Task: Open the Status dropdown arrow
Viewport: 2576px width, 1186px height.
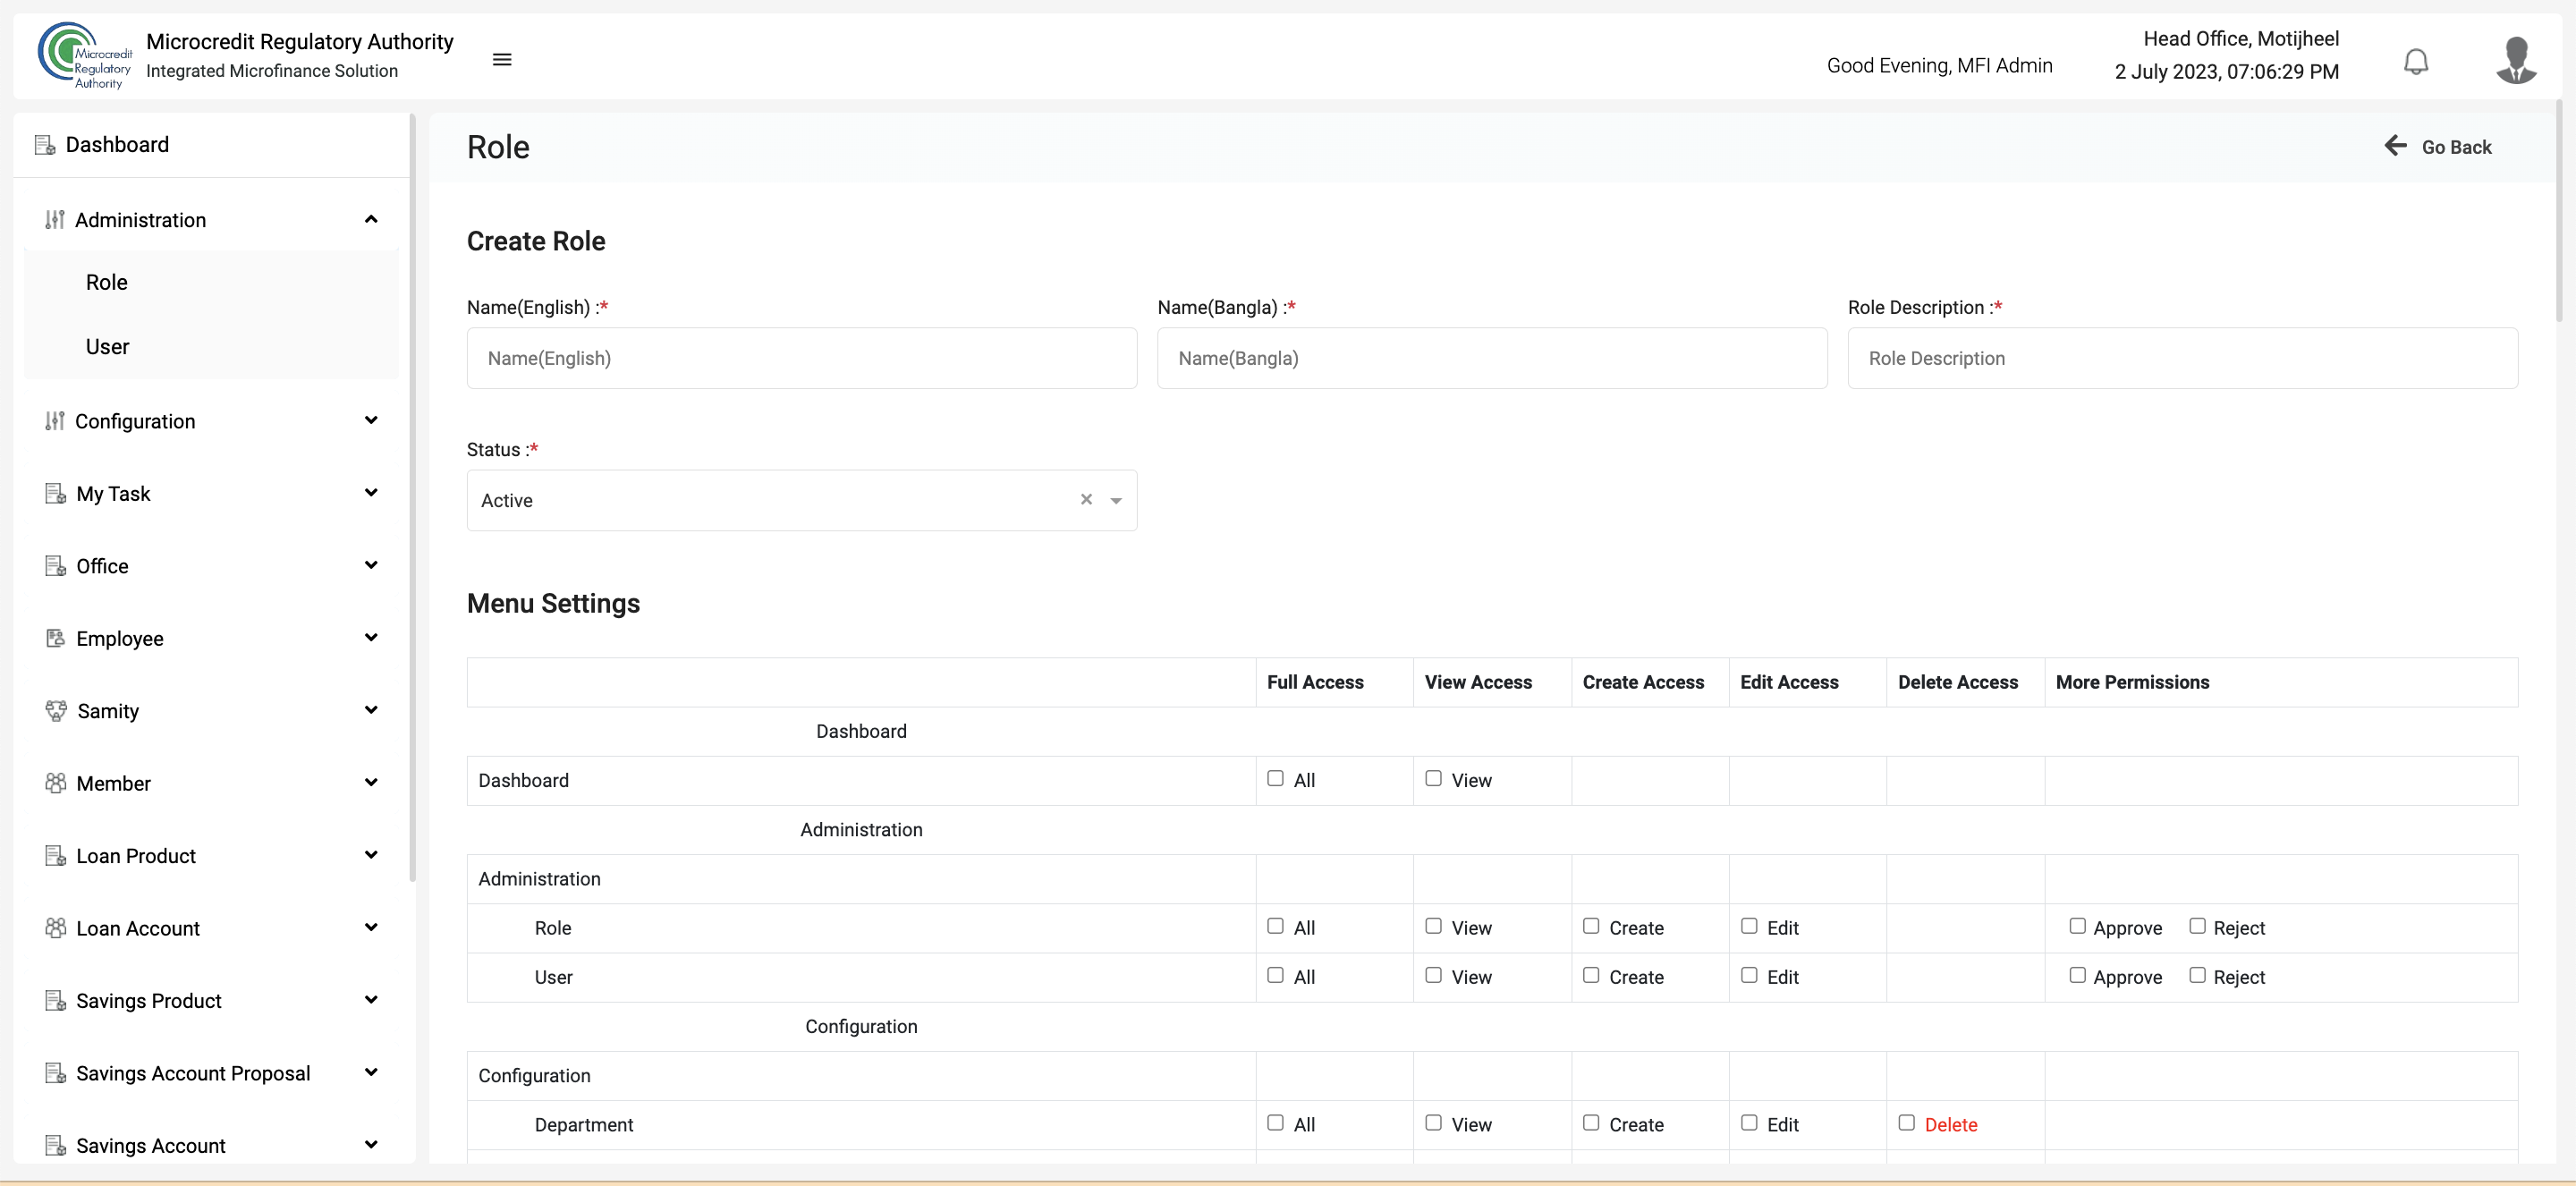Action: (1116, 501)
